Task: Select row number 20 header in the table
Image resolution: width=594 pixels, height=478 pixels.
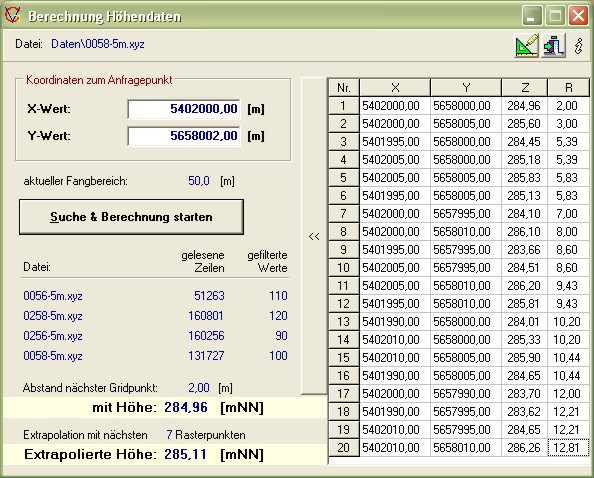Action: click(x=344, y=448)
